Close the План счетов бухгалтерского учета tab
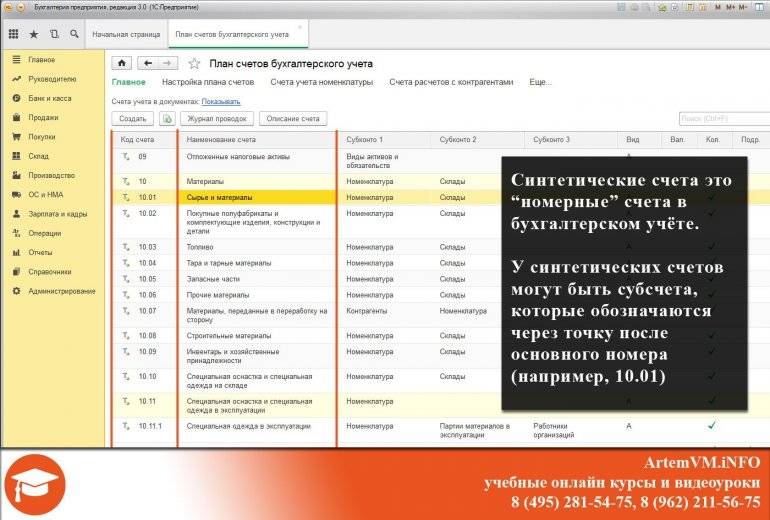770x520 pixels. 299,27
